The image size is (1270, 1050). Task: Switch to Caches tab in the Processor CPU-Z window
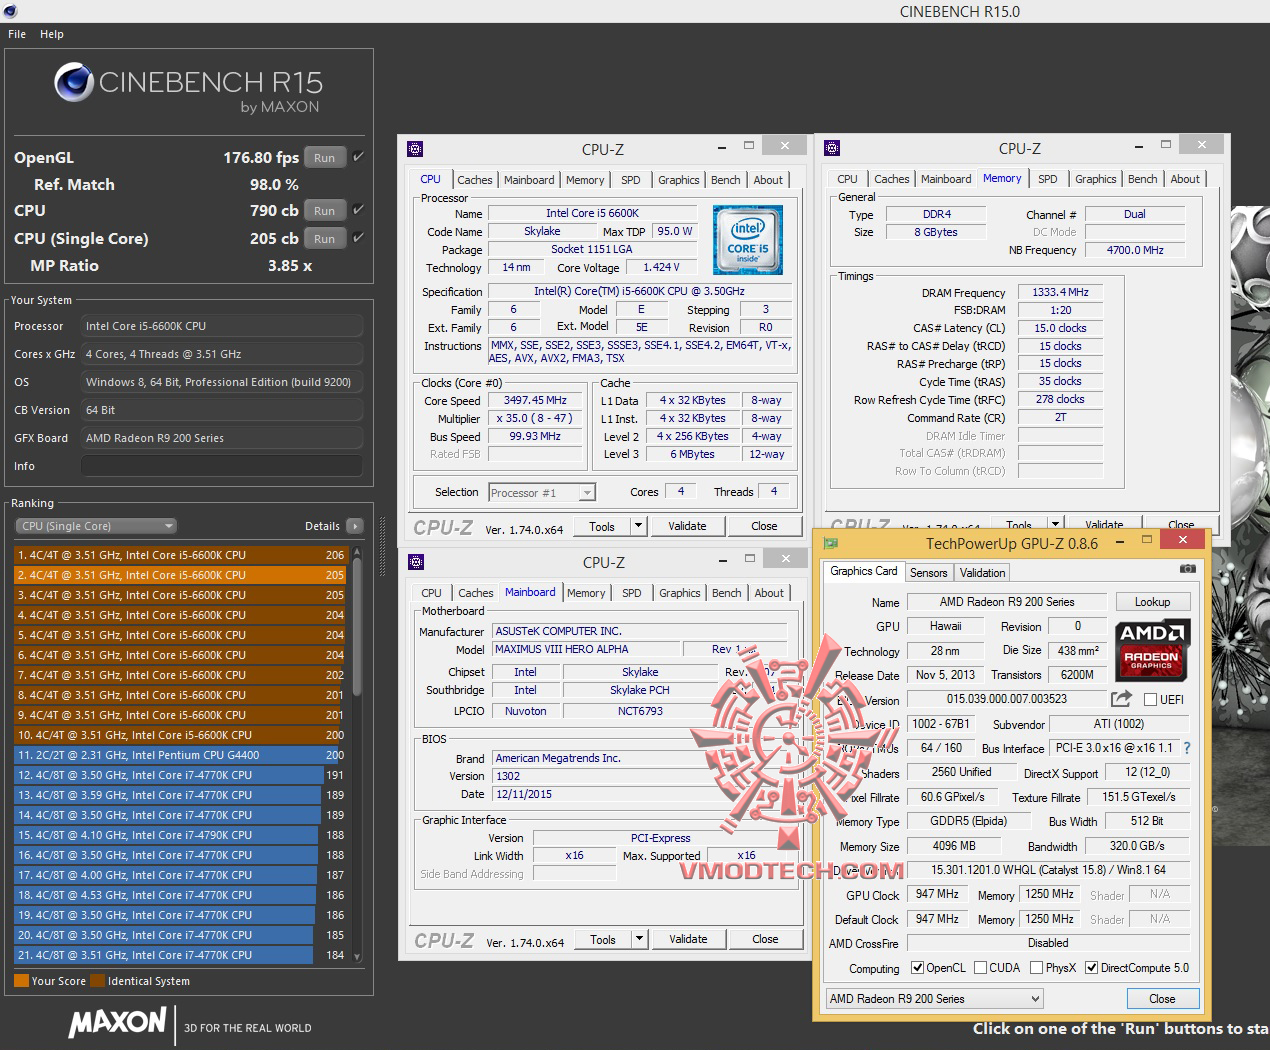(x=475, y=180)
